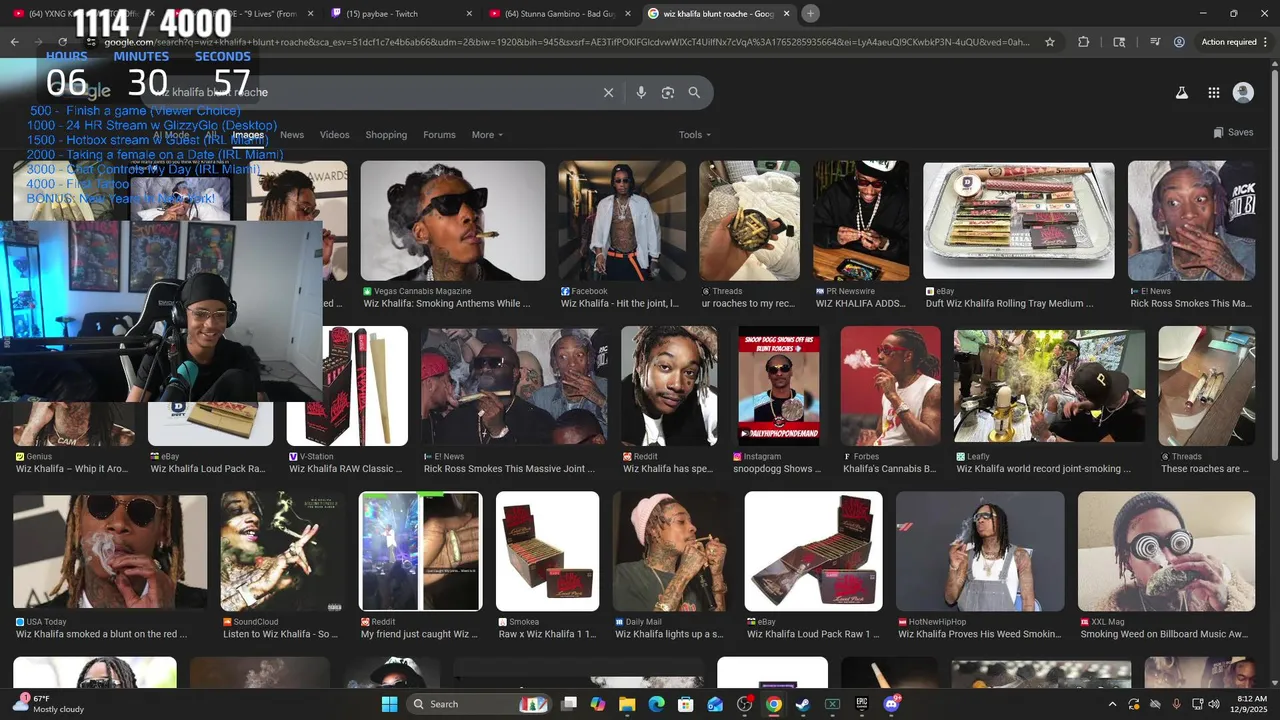Open Microsoft Edge from the taskbar
This screenshot has width=1280, height=720.
tap(656, 704)
